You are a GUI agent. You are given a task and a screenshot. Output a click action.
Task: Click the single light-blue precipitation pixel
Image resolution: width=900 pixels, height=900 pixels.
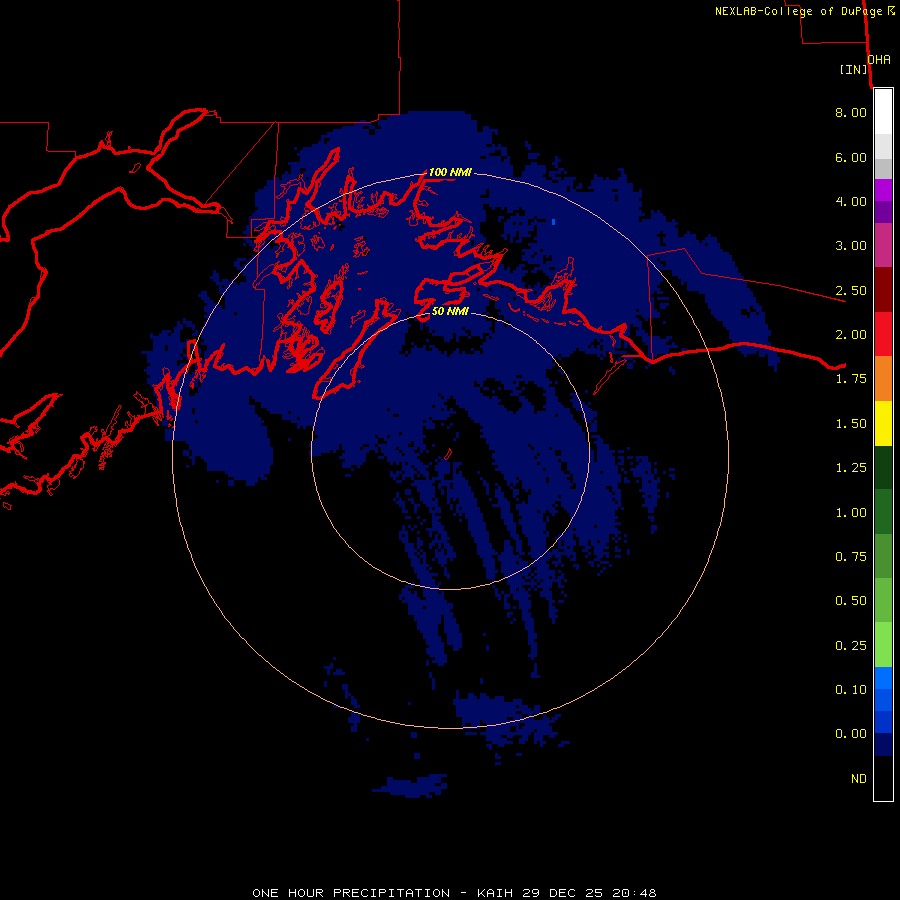[x=553, y=222]
